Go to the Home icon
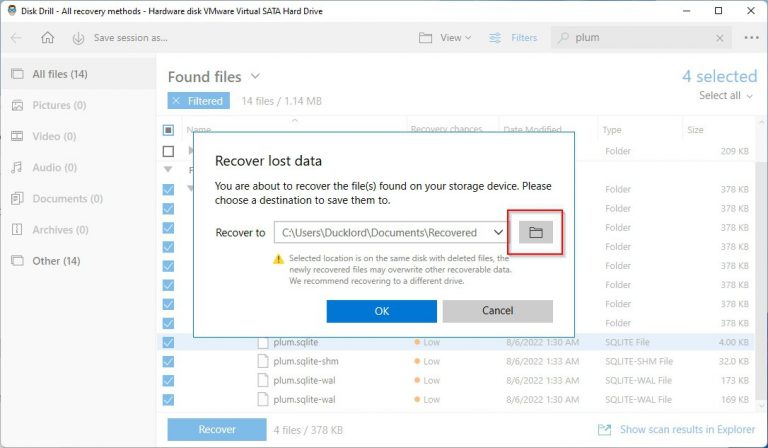Viewport: 768px width, 448px height. pyautogui.click(x=48, y=38)
